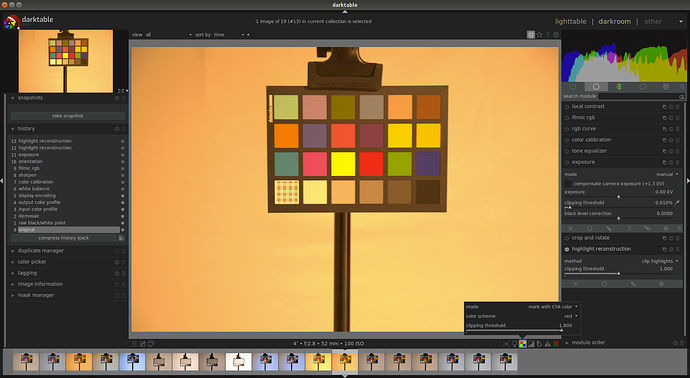
Task: Open exposure mode manual dropdown
Action: [x=622, y=174]
